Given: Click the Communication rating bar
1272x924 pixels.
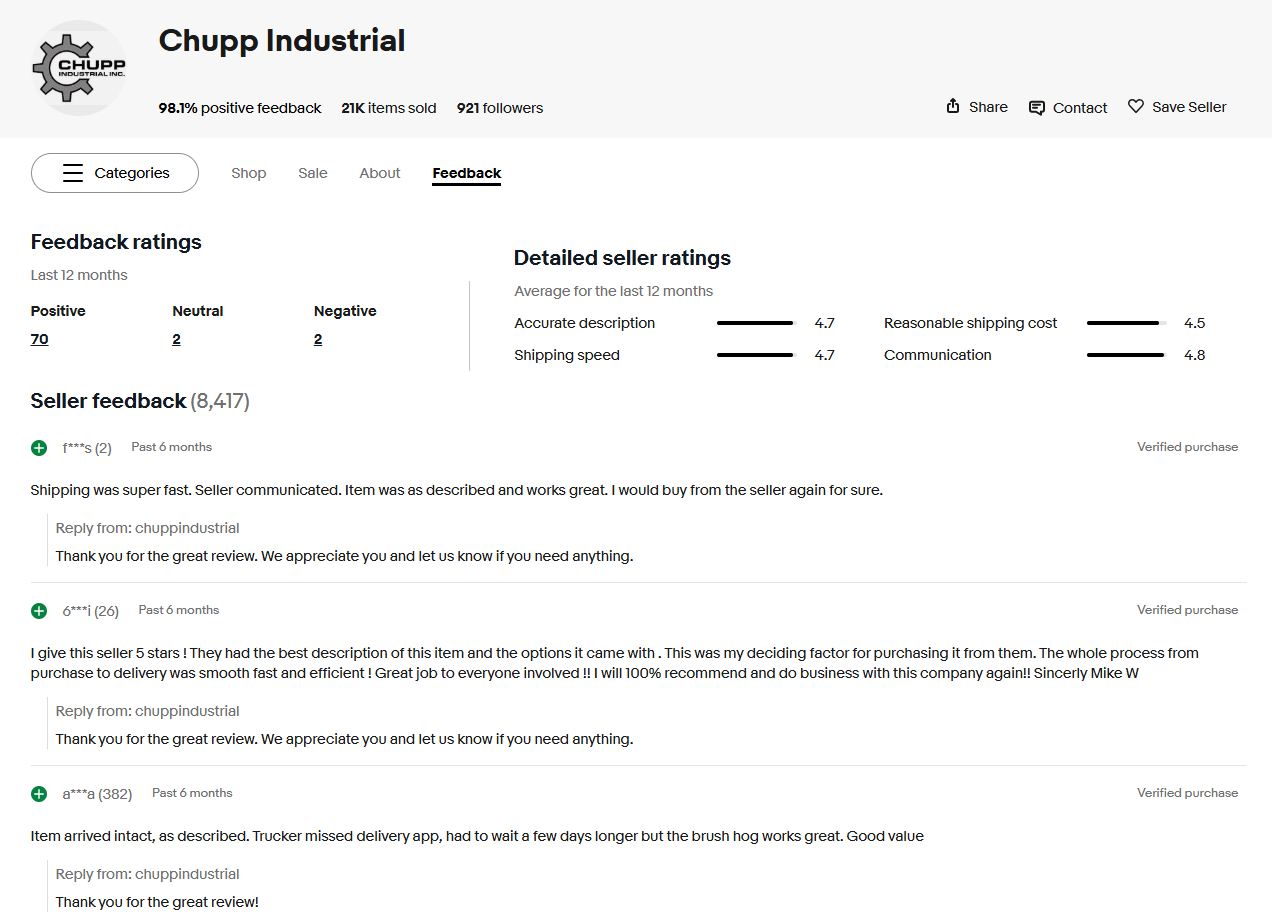Looking at the screenshot, I should 1126,355.
